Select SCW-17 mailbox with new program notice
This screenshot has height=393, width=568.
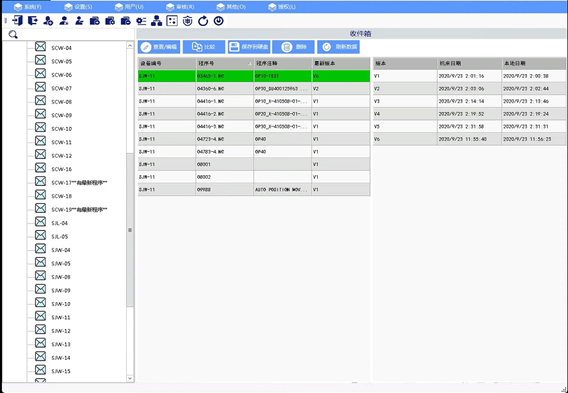click(71, 182)
